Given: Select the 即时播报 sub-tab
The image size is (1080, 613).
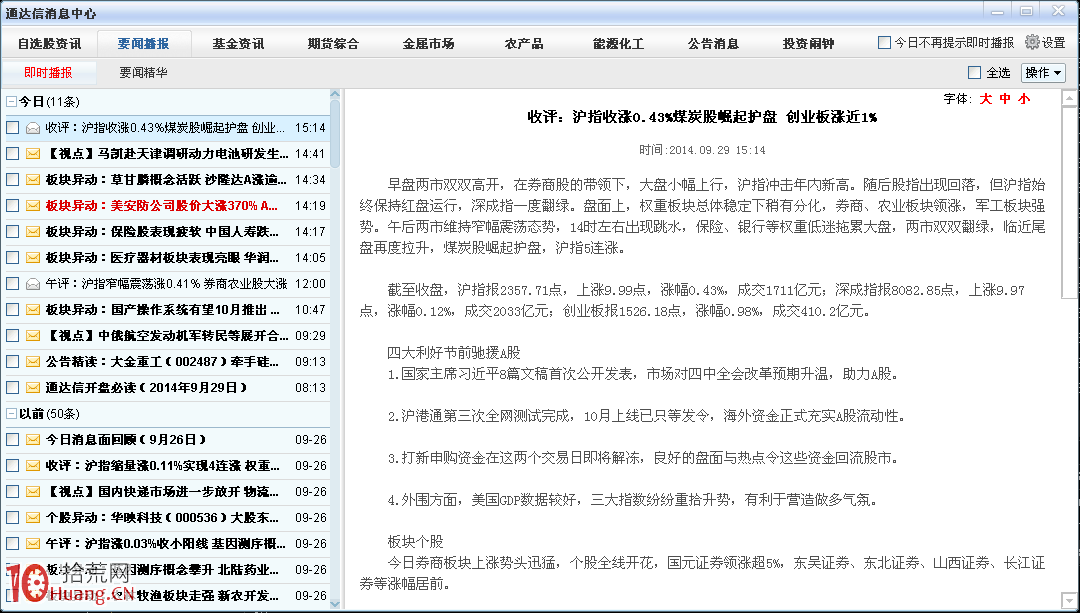Looking at the screenshot, I should tap(48, 72).
